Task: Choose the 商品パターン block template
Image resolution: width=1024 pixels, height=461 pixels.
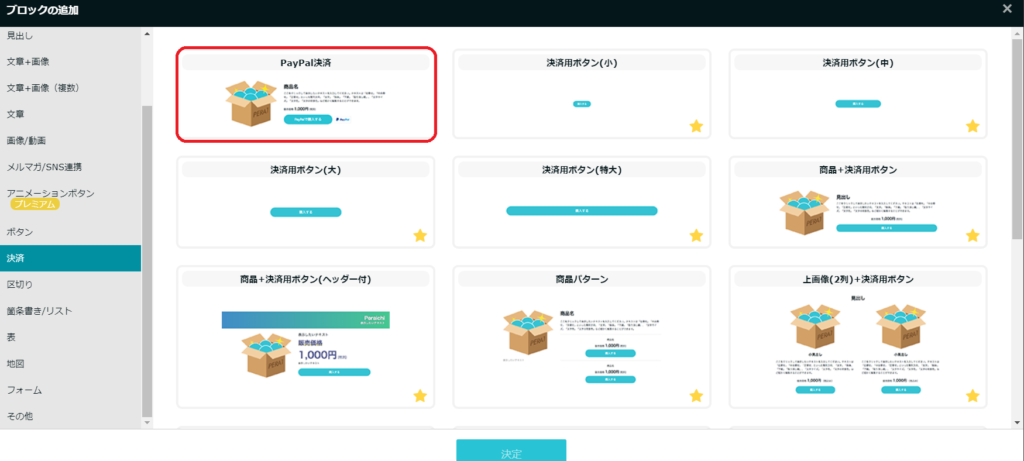Action: (581, 337)
